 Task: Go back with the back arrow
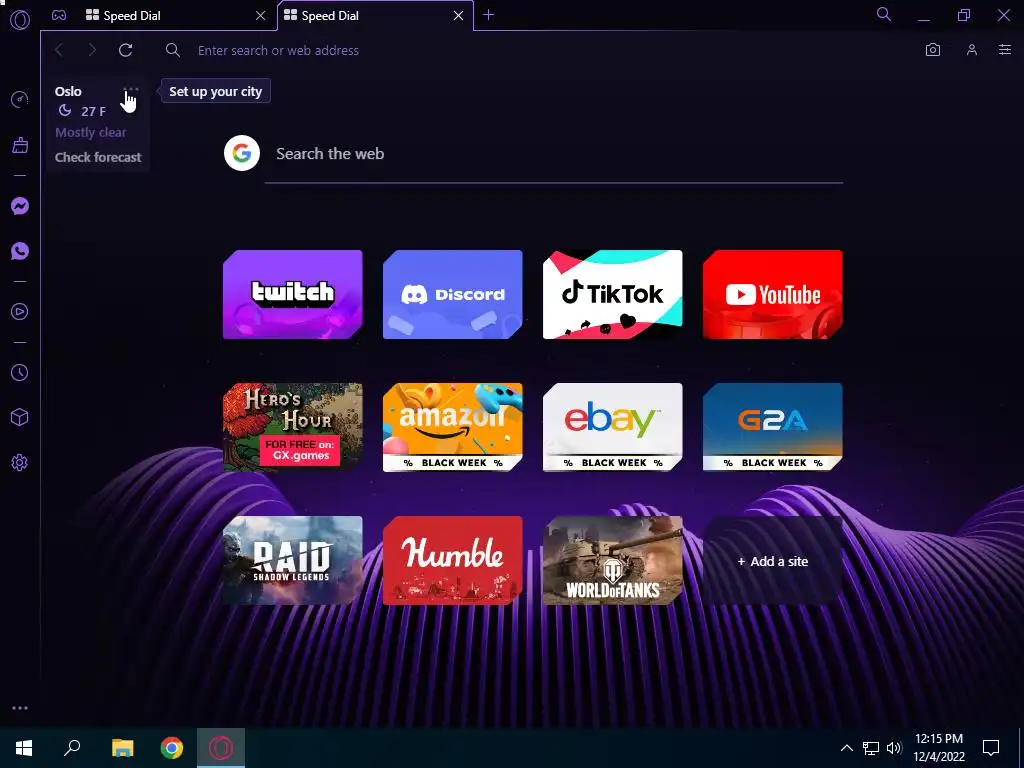point(59,50)
